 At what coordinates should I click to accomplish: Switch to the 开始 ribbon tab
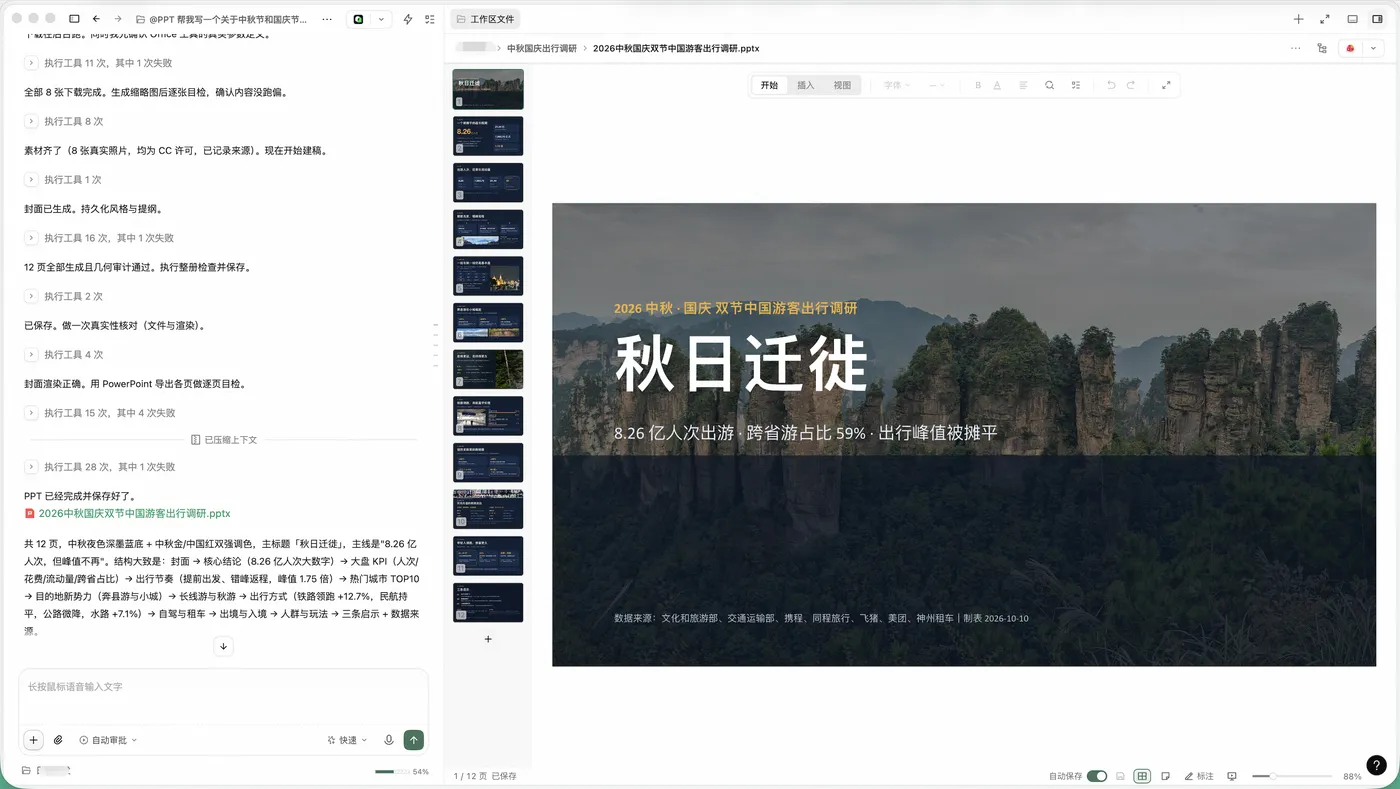click(x=769, y=85)
